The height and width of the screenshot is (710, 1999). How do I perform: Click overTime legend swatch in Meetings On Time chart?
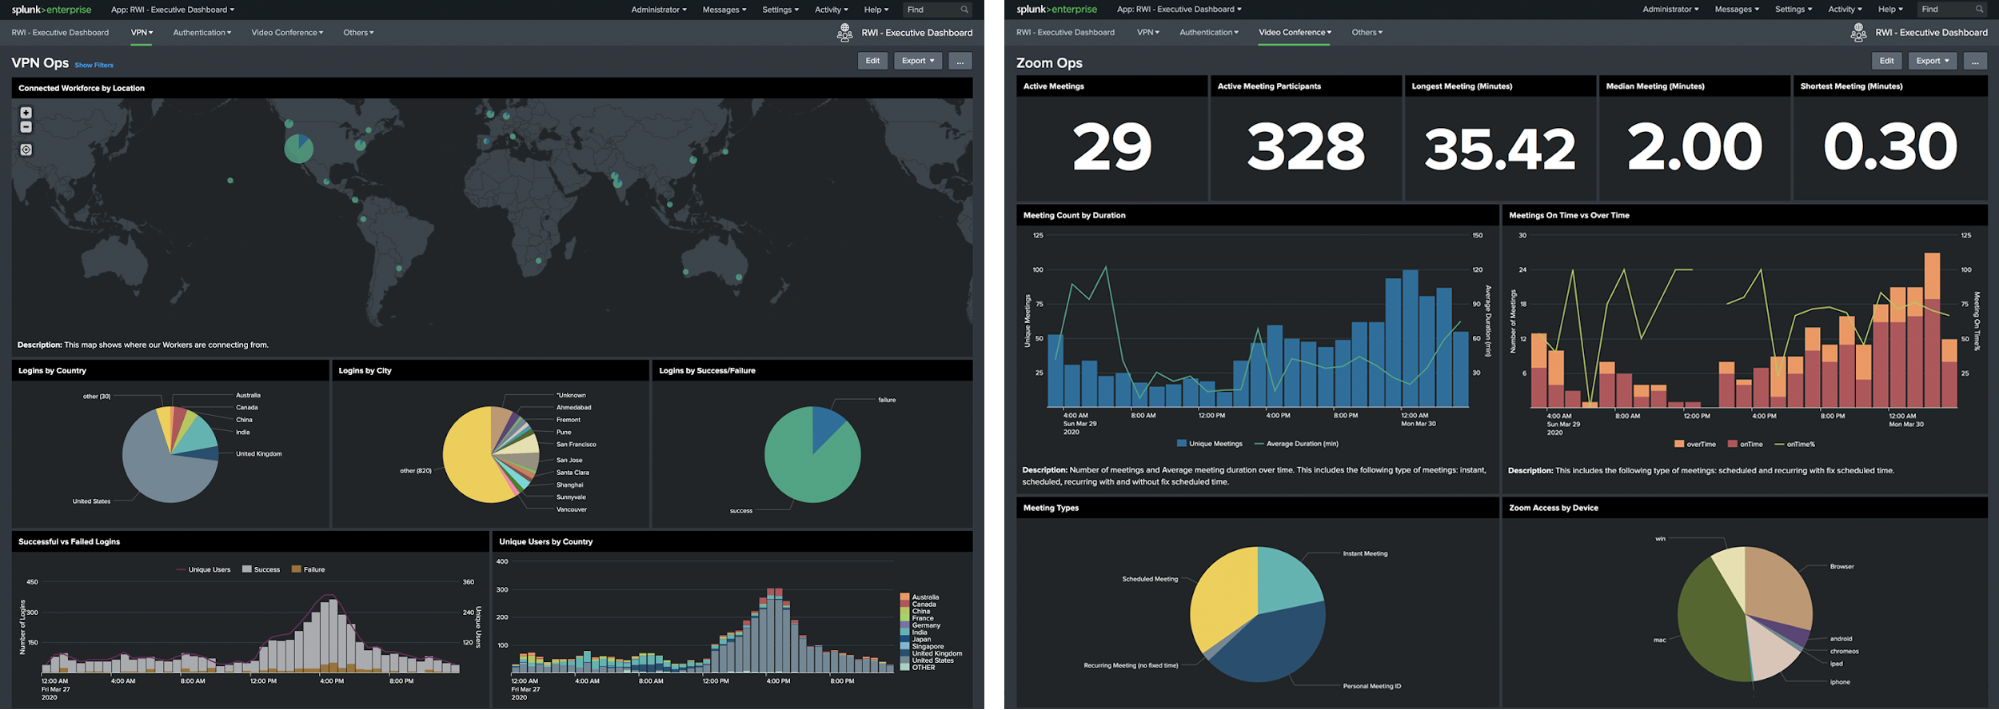click(1679, 444)
